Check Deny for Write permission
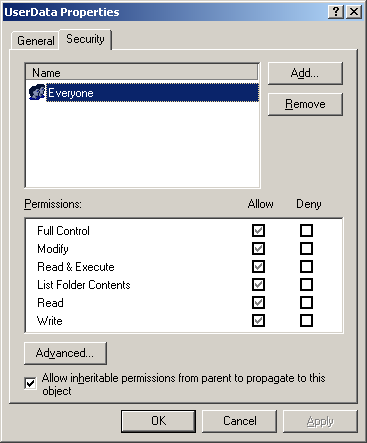Image resolution: width=367 pixels, height=443 pixels. pyautogui.click(x=306, y=320)
